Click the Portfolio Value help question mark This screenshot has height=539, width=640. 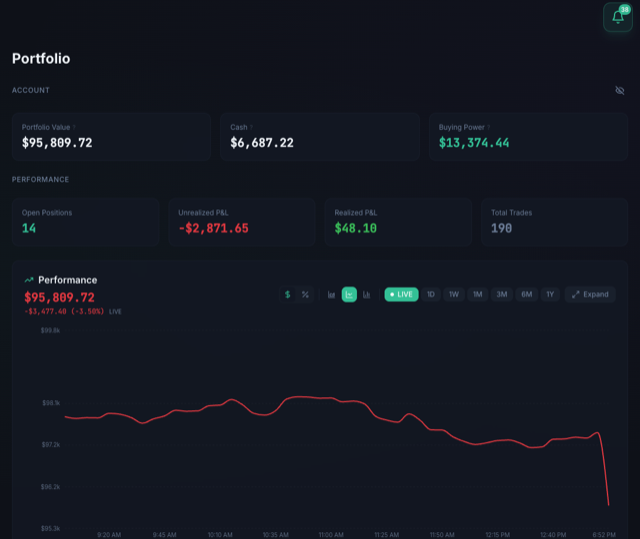pyautogui.click(x=74, y=127)
